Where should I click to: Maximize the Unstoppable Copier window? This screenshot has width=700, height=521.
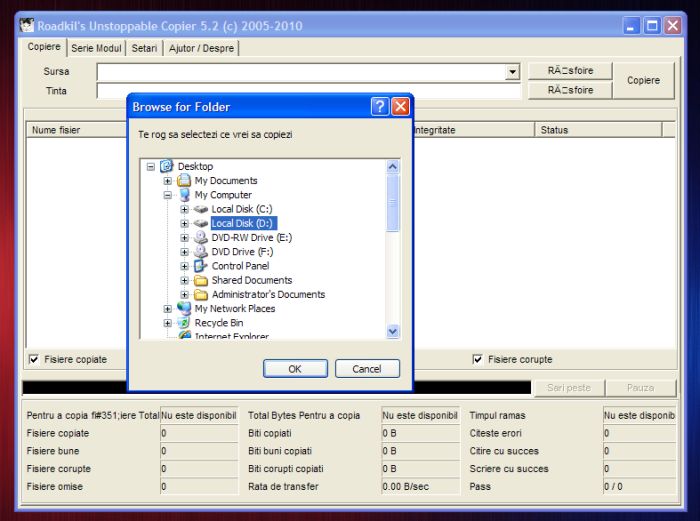coord(652,25)
